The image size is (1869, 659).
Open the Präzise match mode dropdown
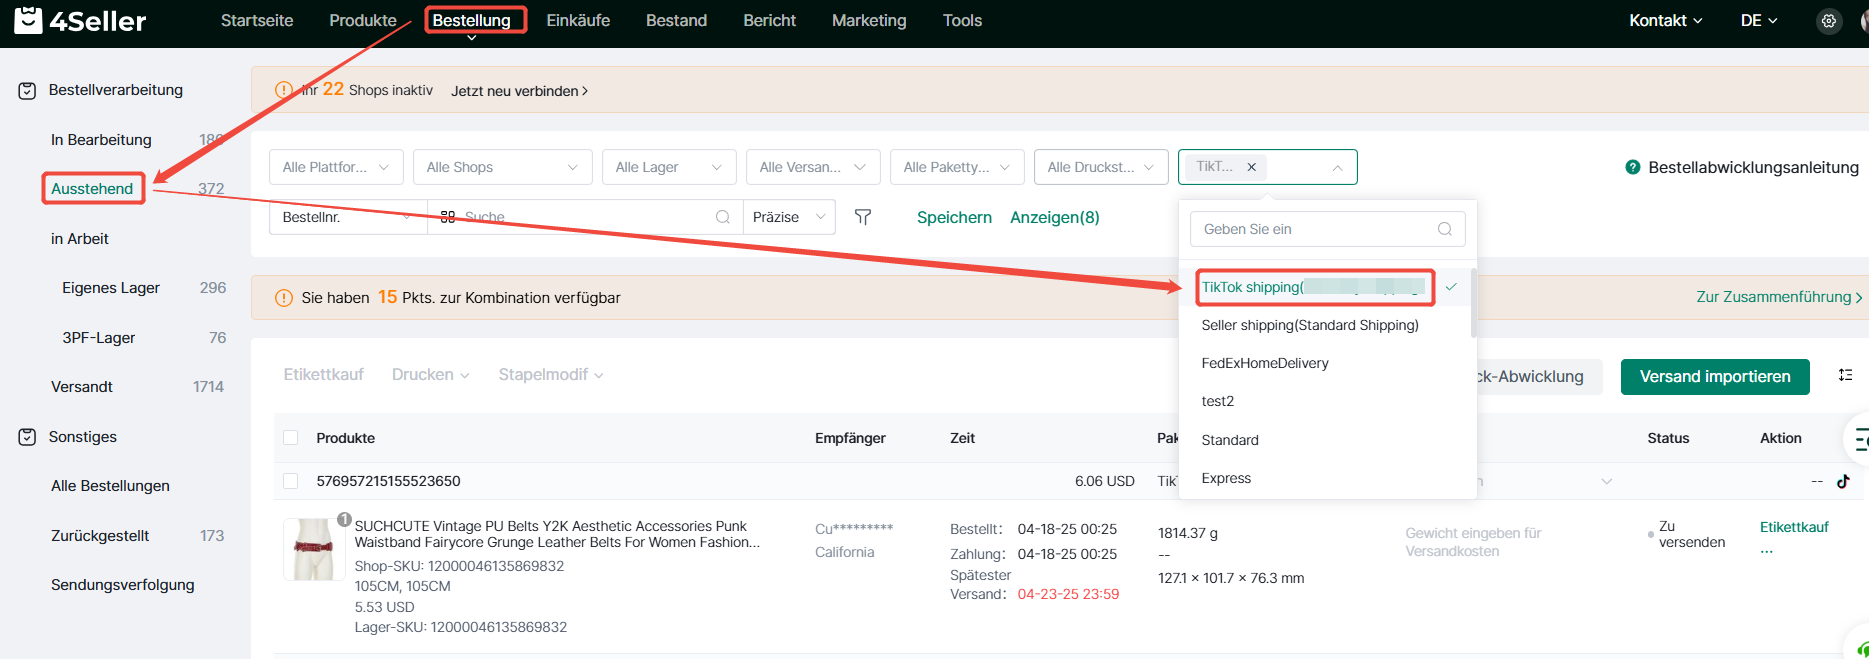(789, 217)
